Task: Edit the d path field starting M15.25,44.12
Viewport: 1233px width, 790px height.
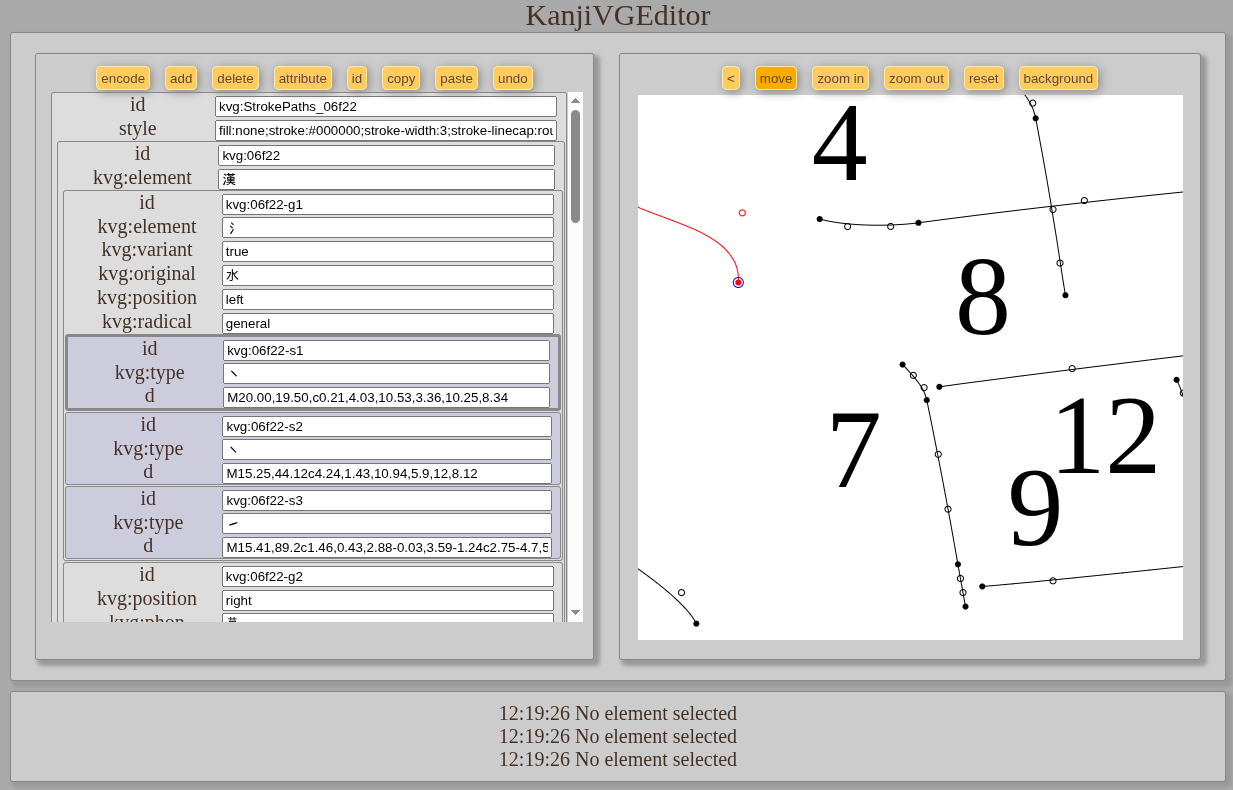Action: click(x=387, y=473)
